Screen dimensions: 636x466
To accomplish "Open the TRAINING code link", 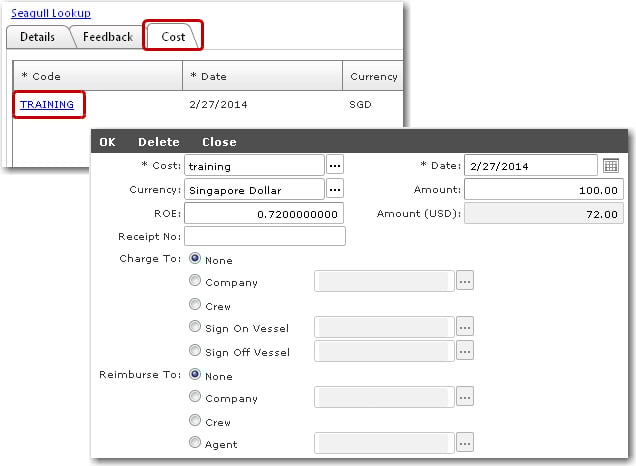I will coord(47,104).
